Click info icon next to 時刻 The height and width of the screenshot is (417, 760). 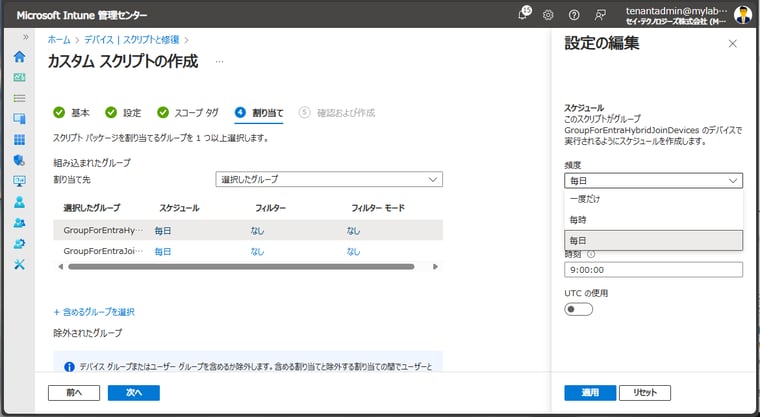pyautogui.click(x=591, y=254)
